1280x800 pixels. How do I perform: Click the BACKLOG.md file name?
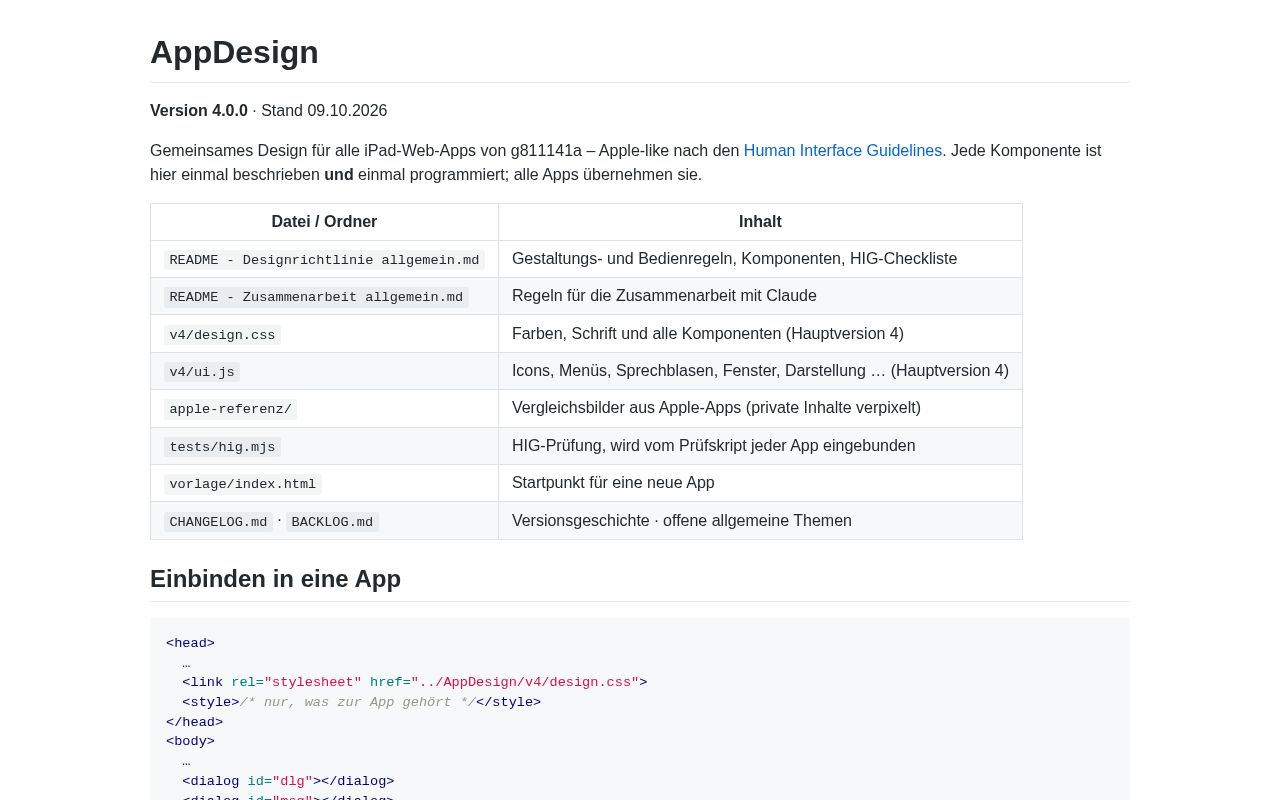tap(332, 522)
